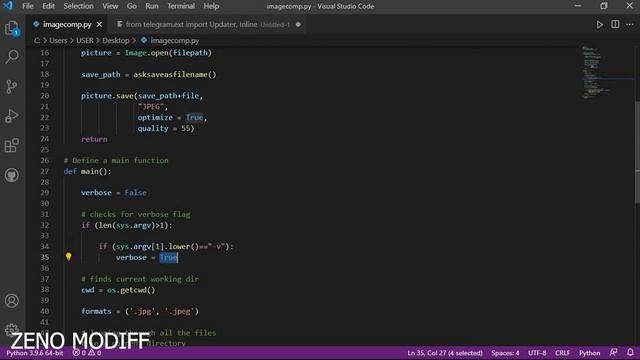The height and width of the screenshot is (360, 640).
Task: Expand the imagecomp.py breadcrumb
Action: (x=174, y=40)
